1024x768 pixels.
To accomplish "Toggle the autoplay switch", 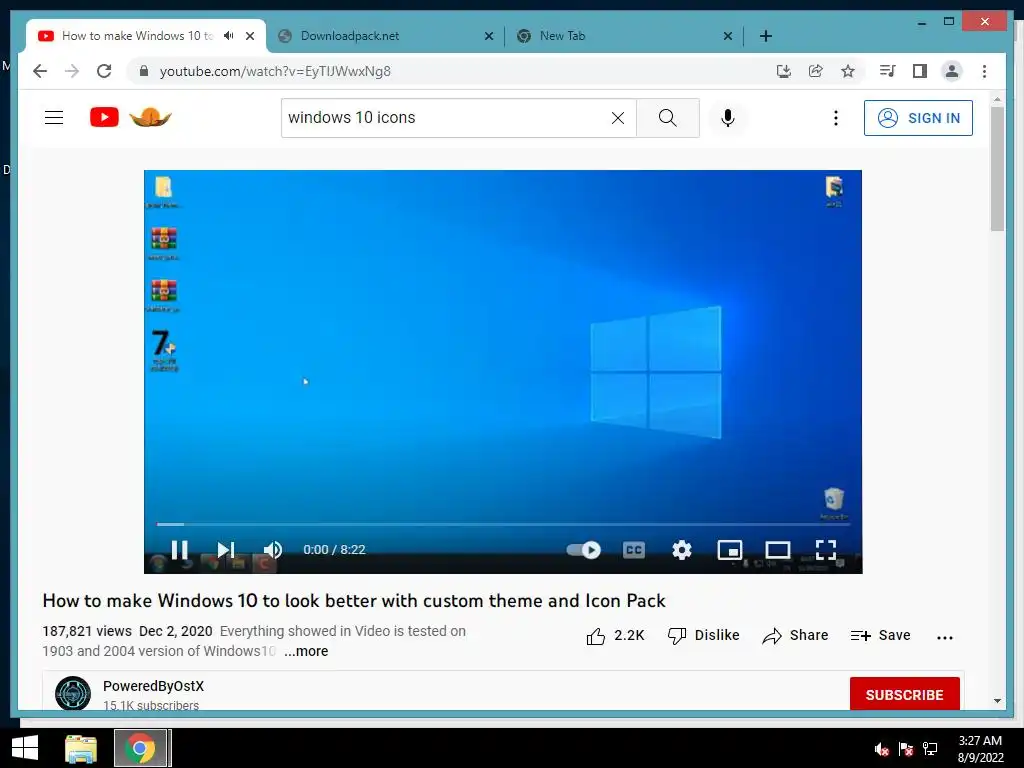I will tap(583, 550).
